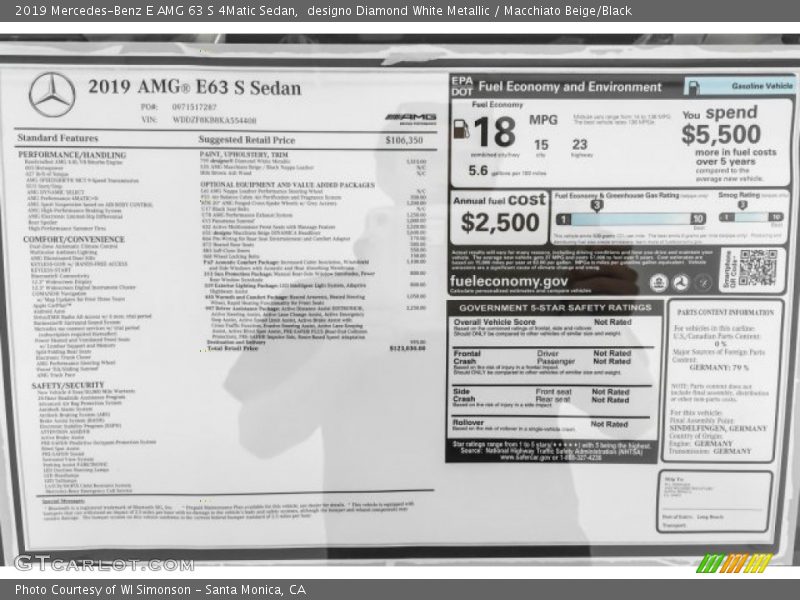The width and height of the screenshot is (800, 600).
Task: Click the 'Standard Features' heading
Action: (57, 138)
